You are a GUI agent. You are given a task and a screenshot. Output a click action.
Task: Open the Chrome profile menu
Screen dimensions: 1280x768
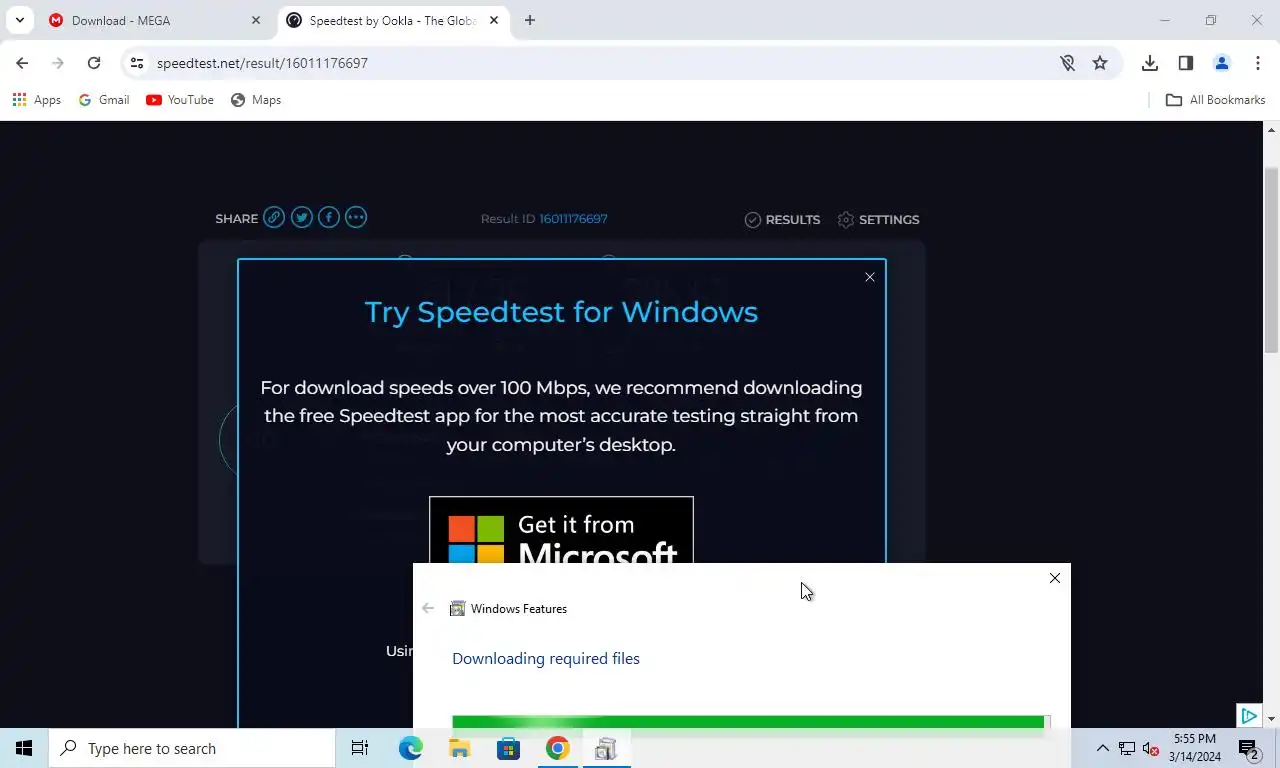(1222, 63)
